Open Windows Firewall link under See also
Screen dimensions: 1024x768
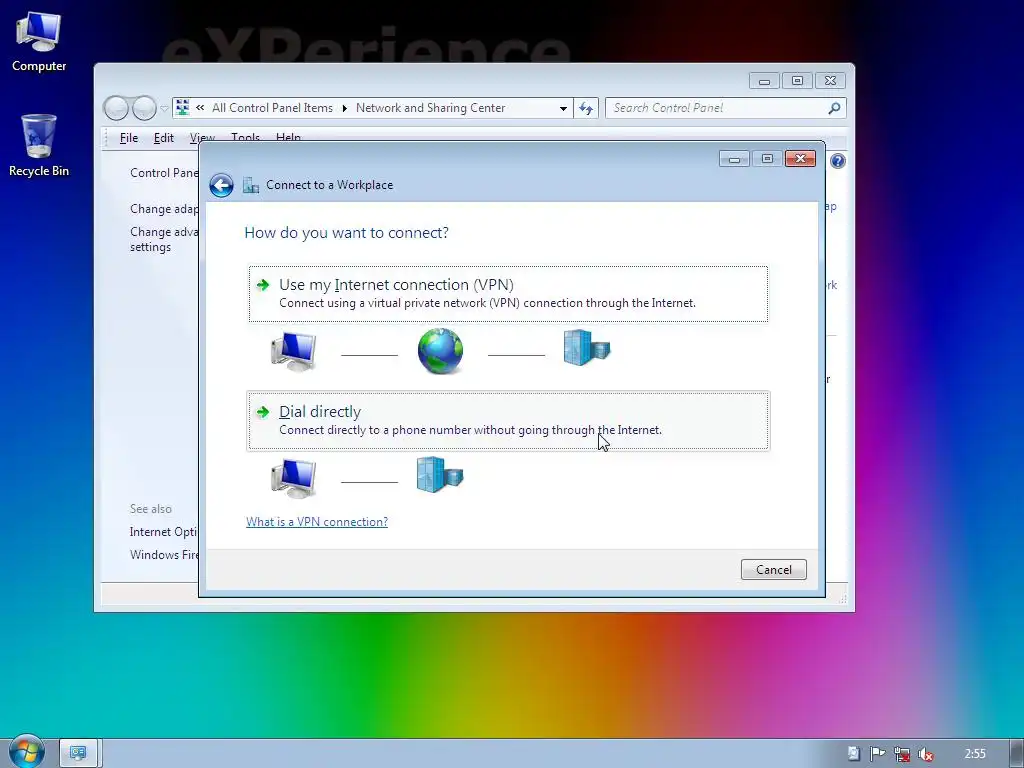tap(163, 554)
